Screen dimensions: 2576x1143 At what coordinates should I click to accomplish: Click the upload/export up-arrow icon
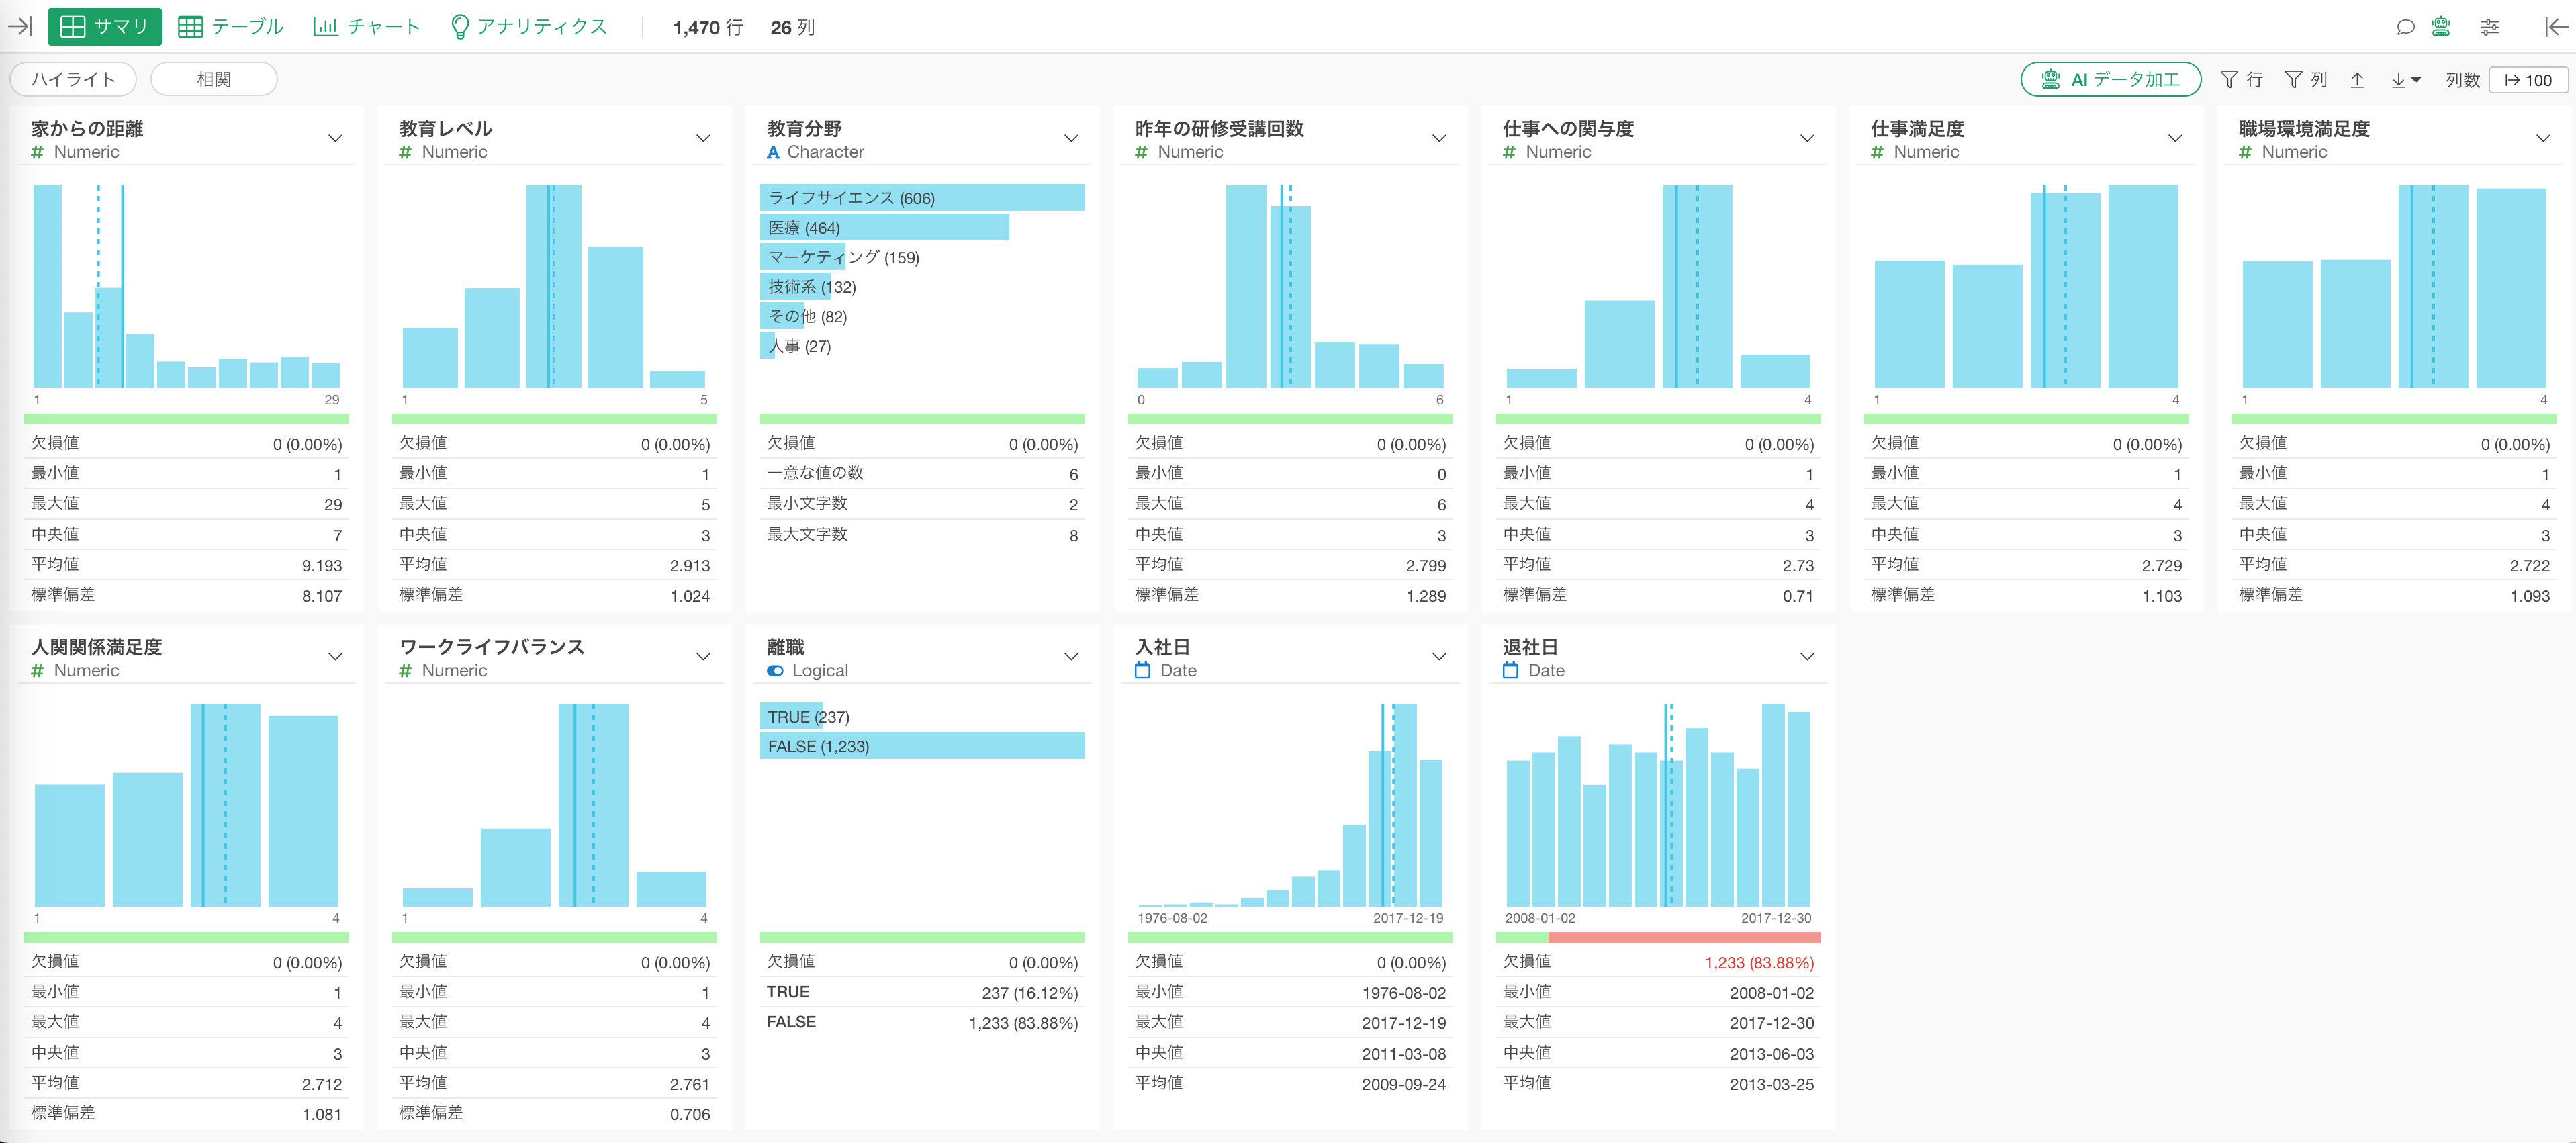tap(2357, 80)
